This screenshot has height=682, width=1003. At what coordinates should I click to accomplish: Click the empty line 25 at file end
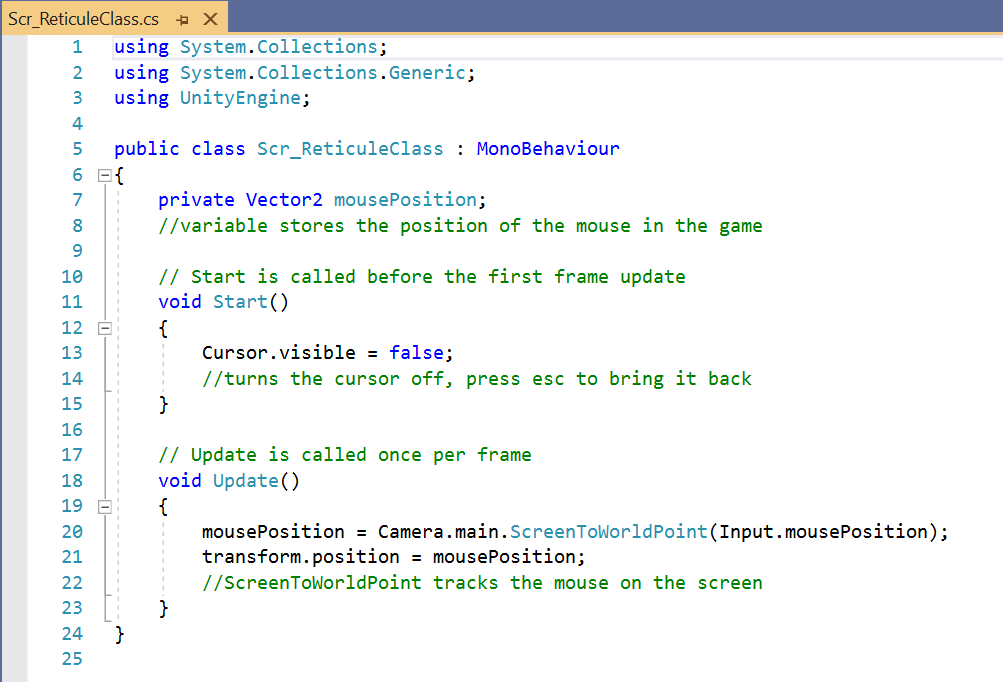[400, 660]
